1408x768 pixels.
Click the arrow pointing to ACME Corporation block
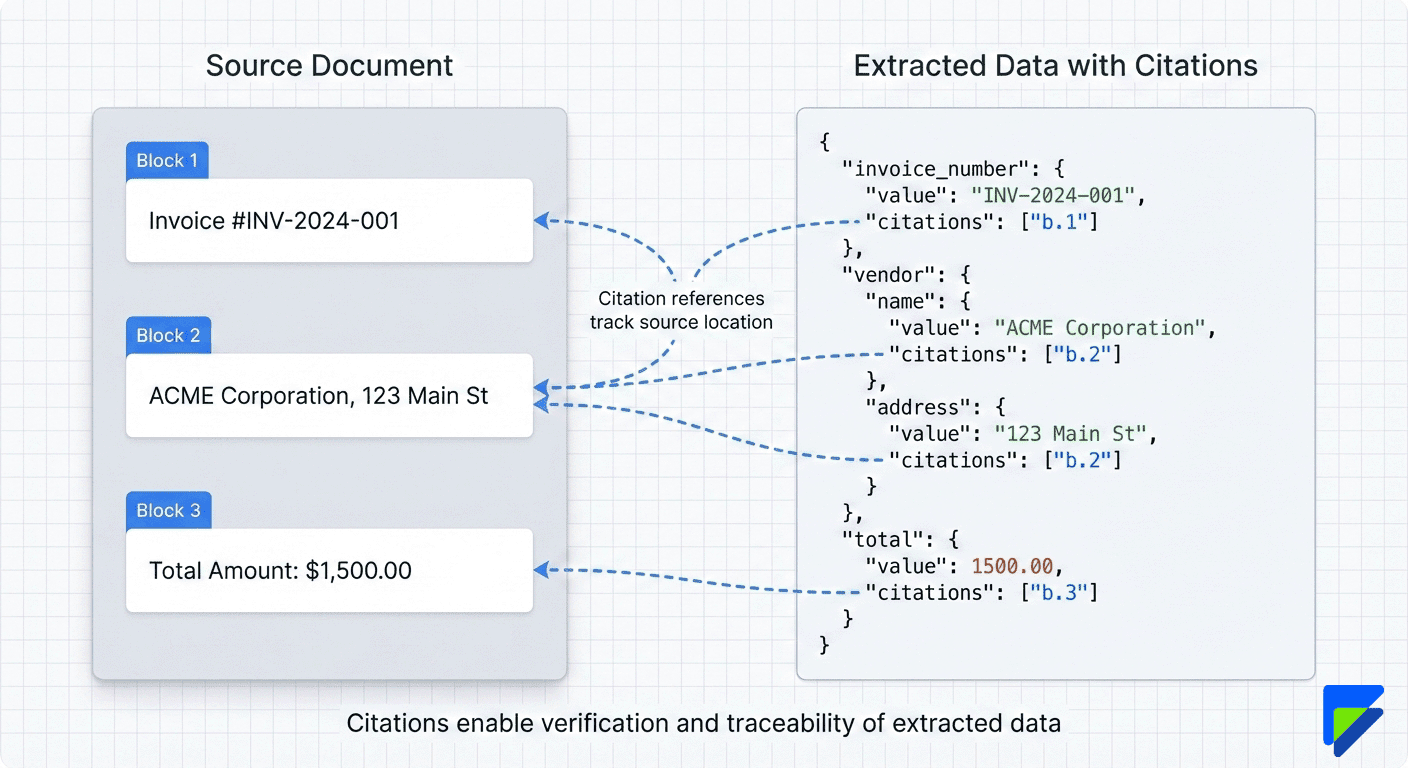click(x=545, y=385)
